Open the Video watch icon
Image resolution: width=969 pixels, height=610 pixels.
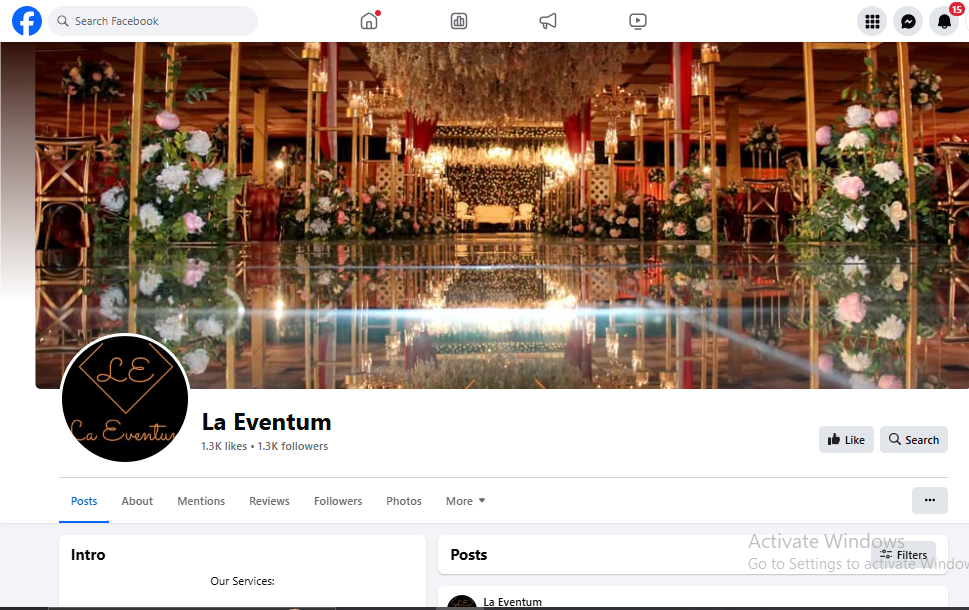click(637, 21)
